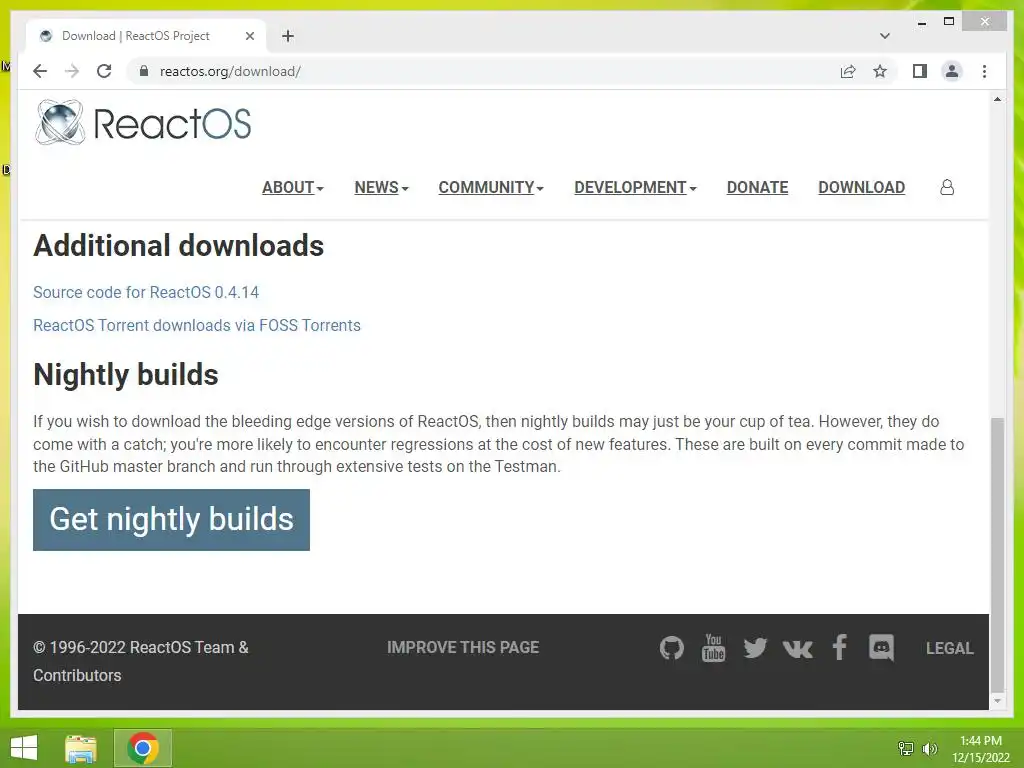Click the volume speaker icon in tray
1024x768 pixels.
tap(929, 748)
